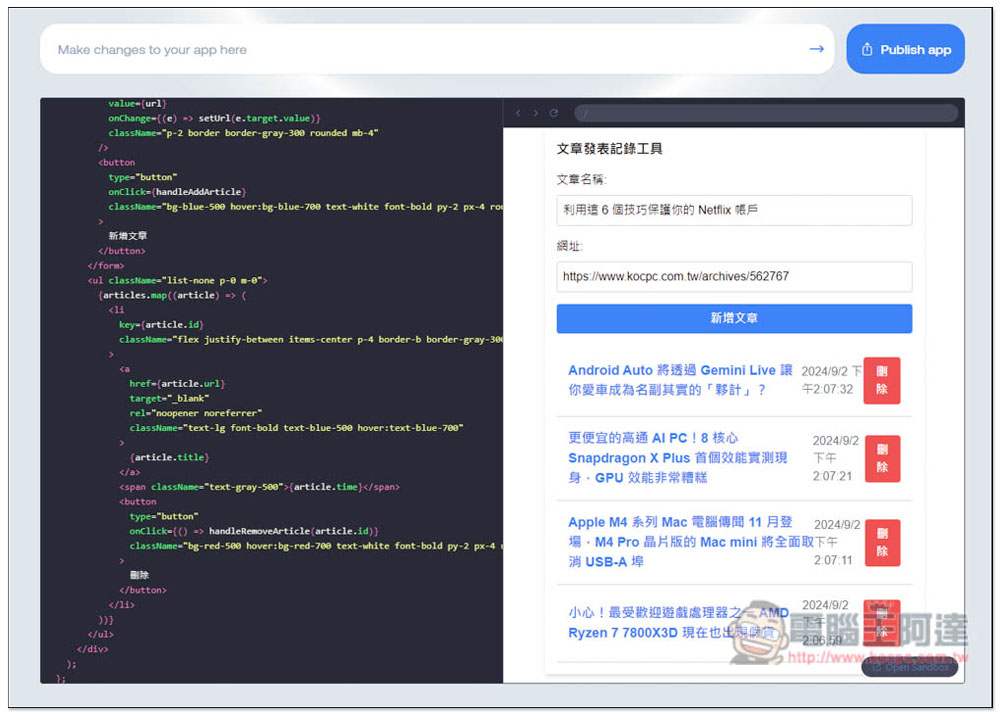1000x716 pixels.
Task: Click code line value={url}
Action: [x=137, y=103]
